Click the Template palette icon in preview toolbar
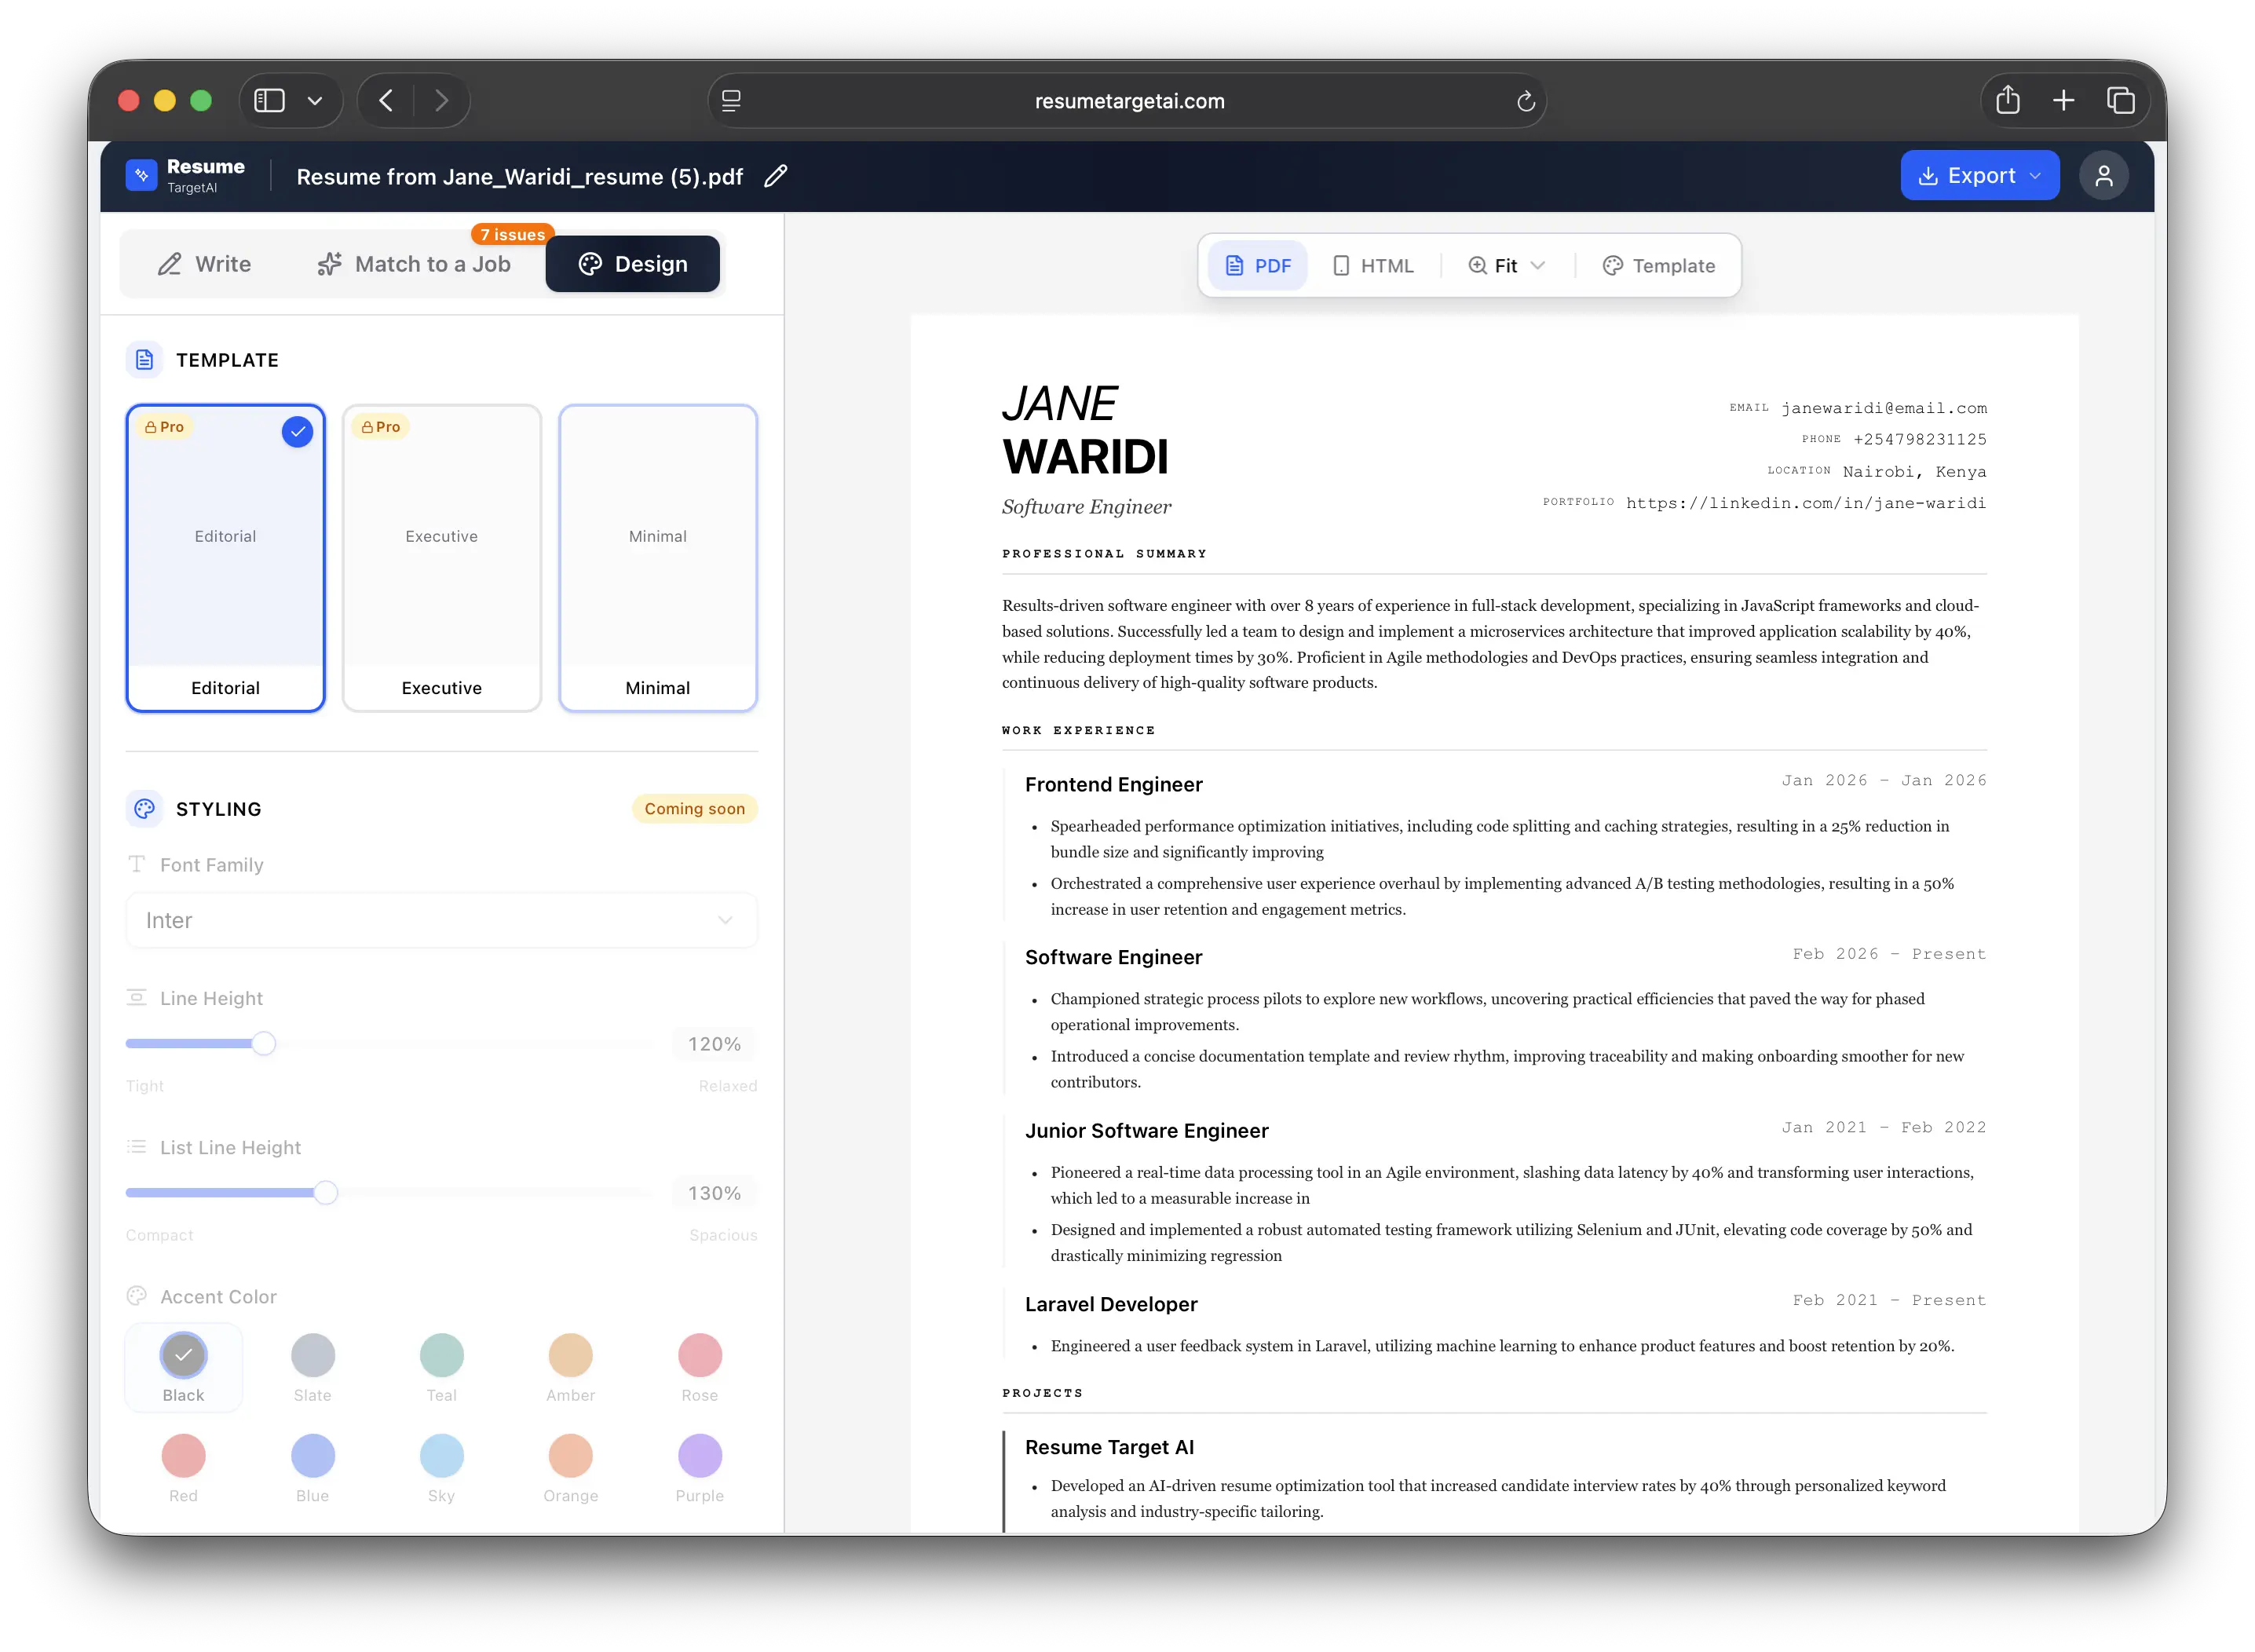The height and width of the screenshot is (1652, 2255). point(1612,265)
